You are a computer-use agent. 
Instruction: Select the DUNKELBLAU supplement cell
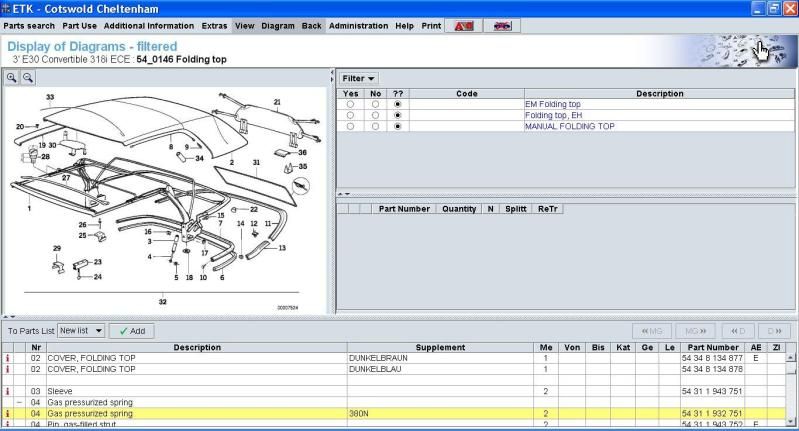tap(440, 369)
